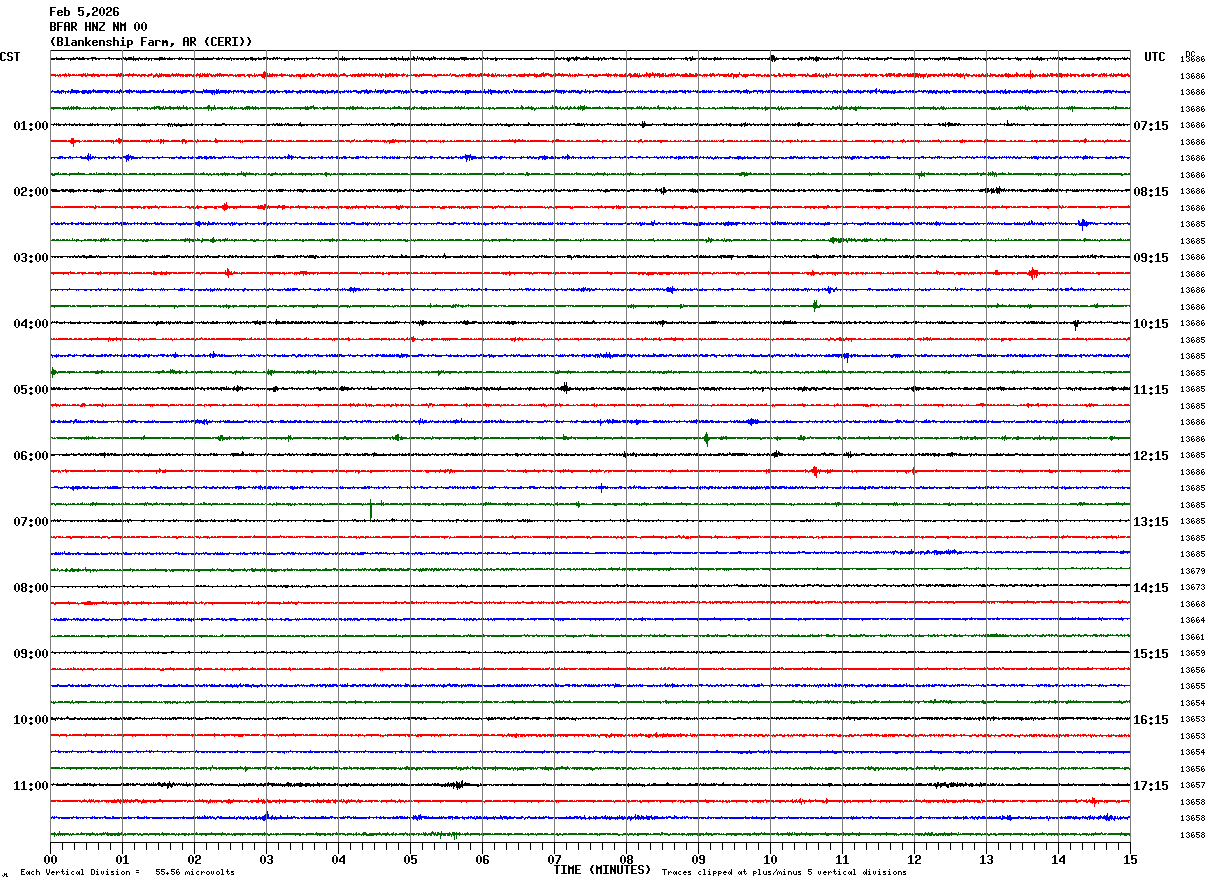Click the '11:00' CST time label

pyautogui.click(x=31, y=785)
